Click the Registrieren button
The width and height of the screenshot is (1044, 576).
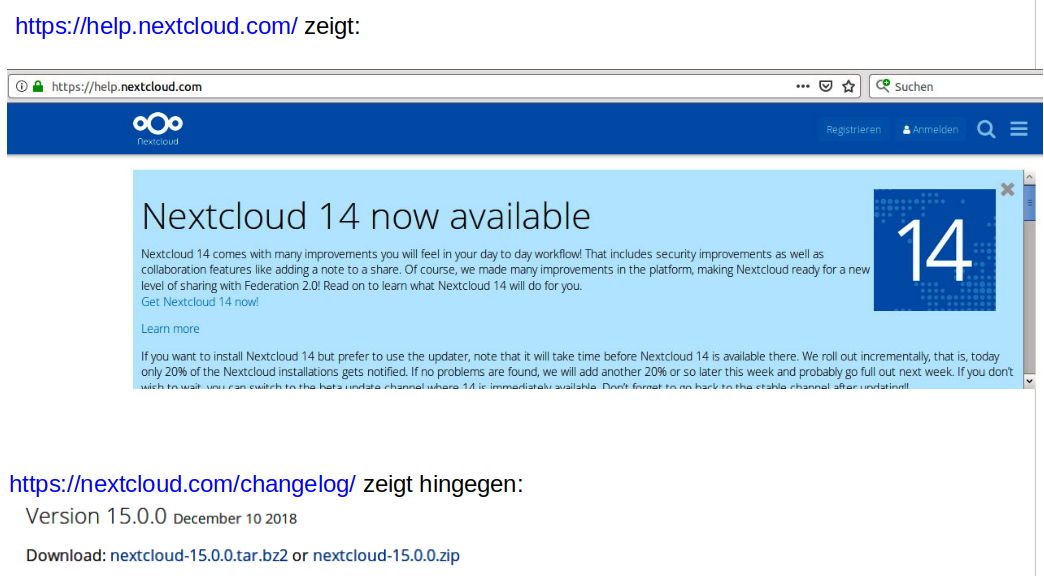point(854,130)
